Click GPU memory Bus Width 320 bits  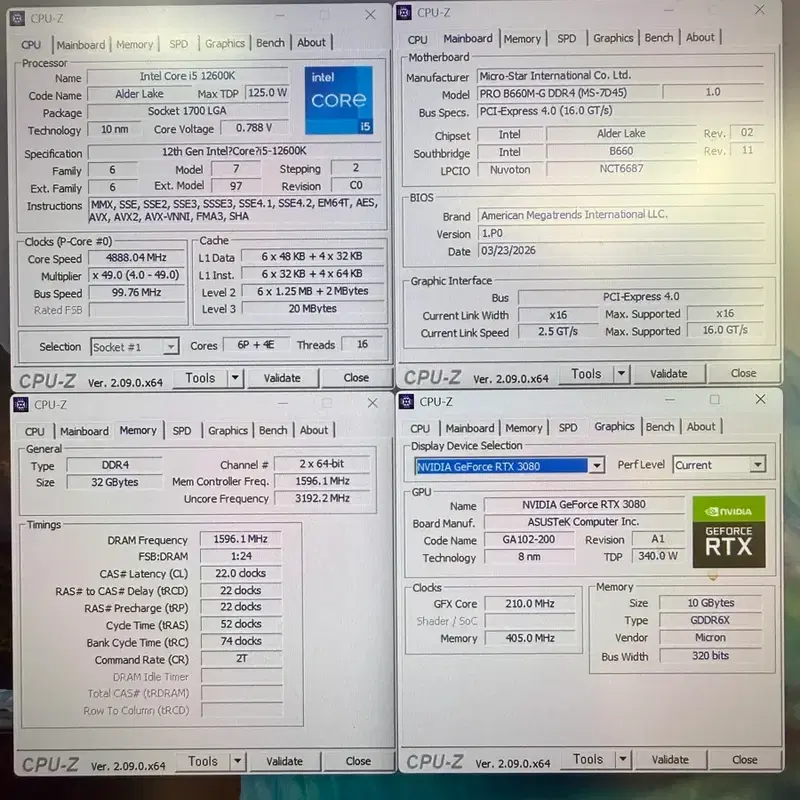point(710,656)
